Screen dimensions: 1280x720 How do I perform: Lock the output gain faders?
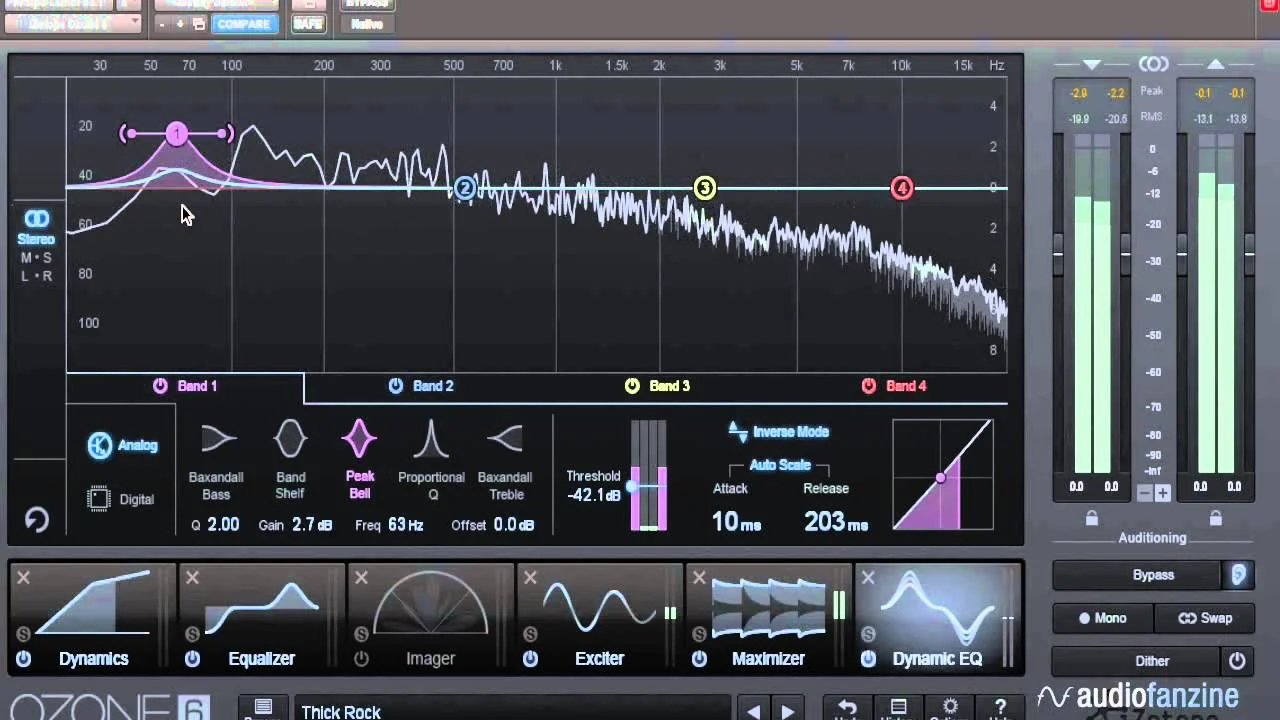1215,518
